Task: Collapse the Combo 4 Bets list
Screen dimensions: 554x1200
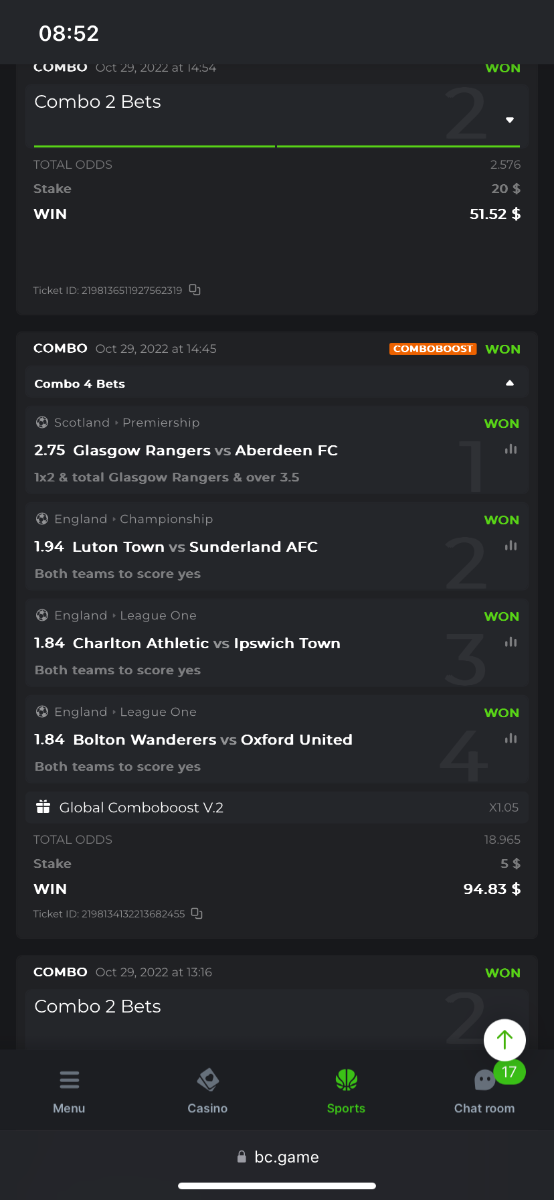Action: tap(509, 383)
